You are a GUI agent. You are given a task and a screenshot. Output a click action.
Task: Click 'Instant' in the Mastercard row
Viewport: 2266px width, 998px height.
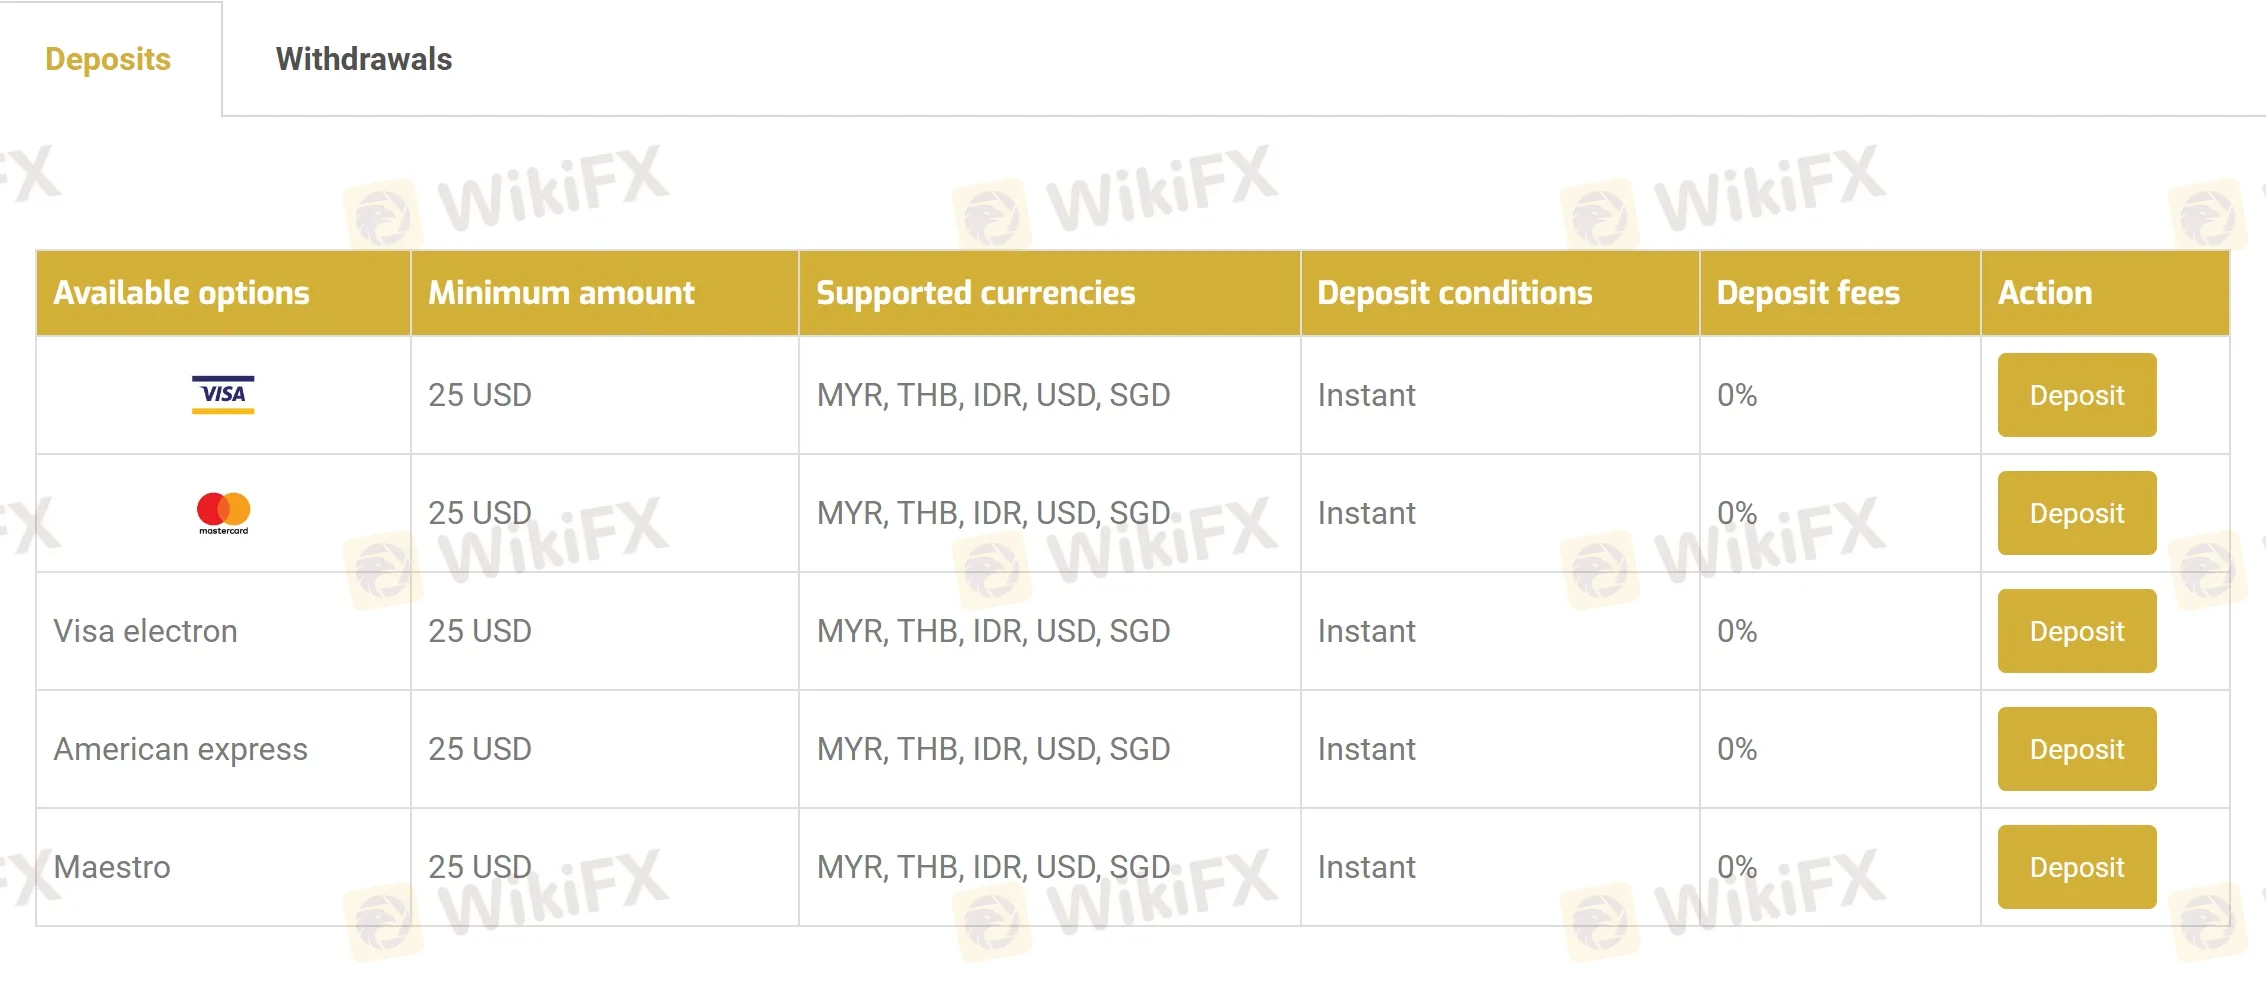click(1366, 513)
